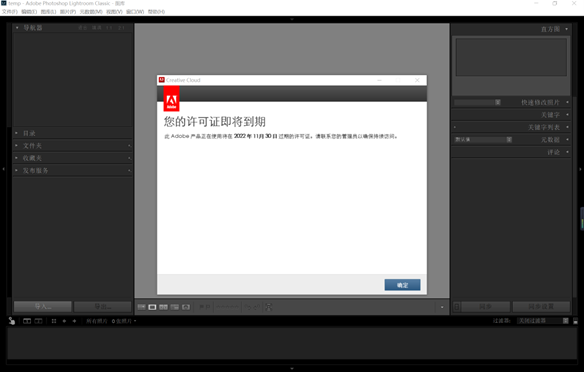Select Survey view icon in toolbar
The height and width of the screenshot is (372, 584).
tap(175, 307)
